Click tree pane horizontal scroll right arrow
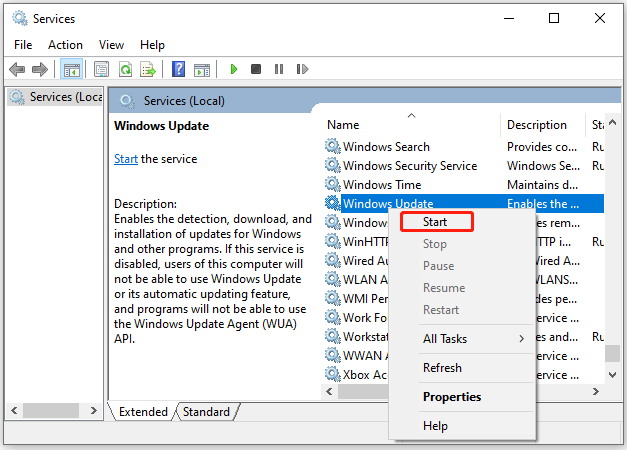This screenshot has width=627, height=450. [x=94, y=410]
